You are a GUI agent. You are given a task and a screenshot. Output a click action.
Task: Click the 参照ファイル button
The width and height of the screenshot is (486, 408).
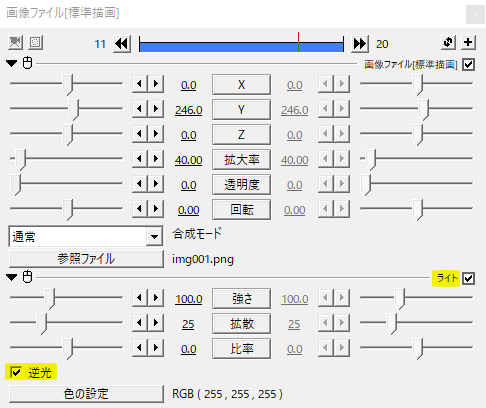coord(86,259)
